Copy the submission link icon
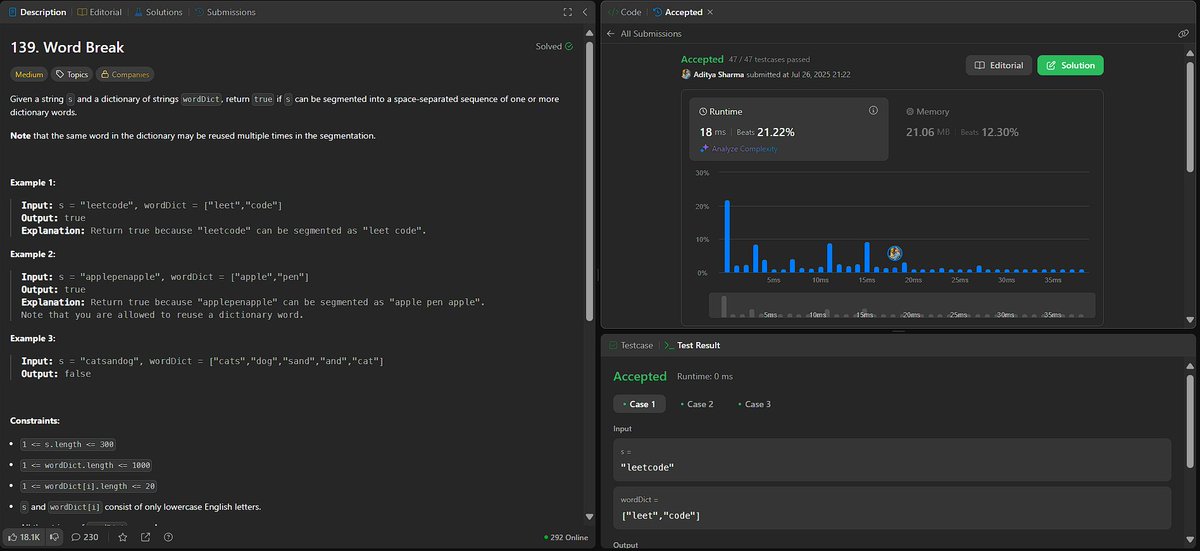This screenshot has height=551, width=1200. 1183,33
